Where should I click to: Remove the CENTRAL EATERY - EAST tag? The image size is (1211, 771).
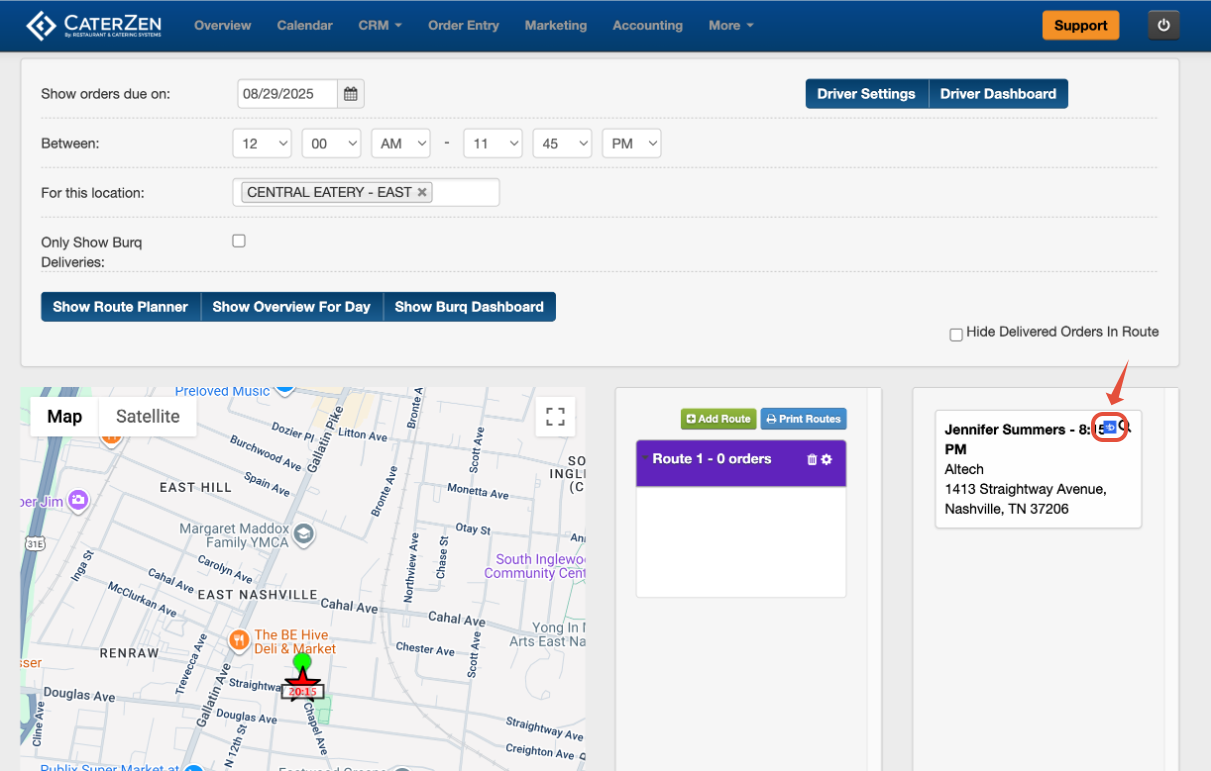click(x=422, y=192)
